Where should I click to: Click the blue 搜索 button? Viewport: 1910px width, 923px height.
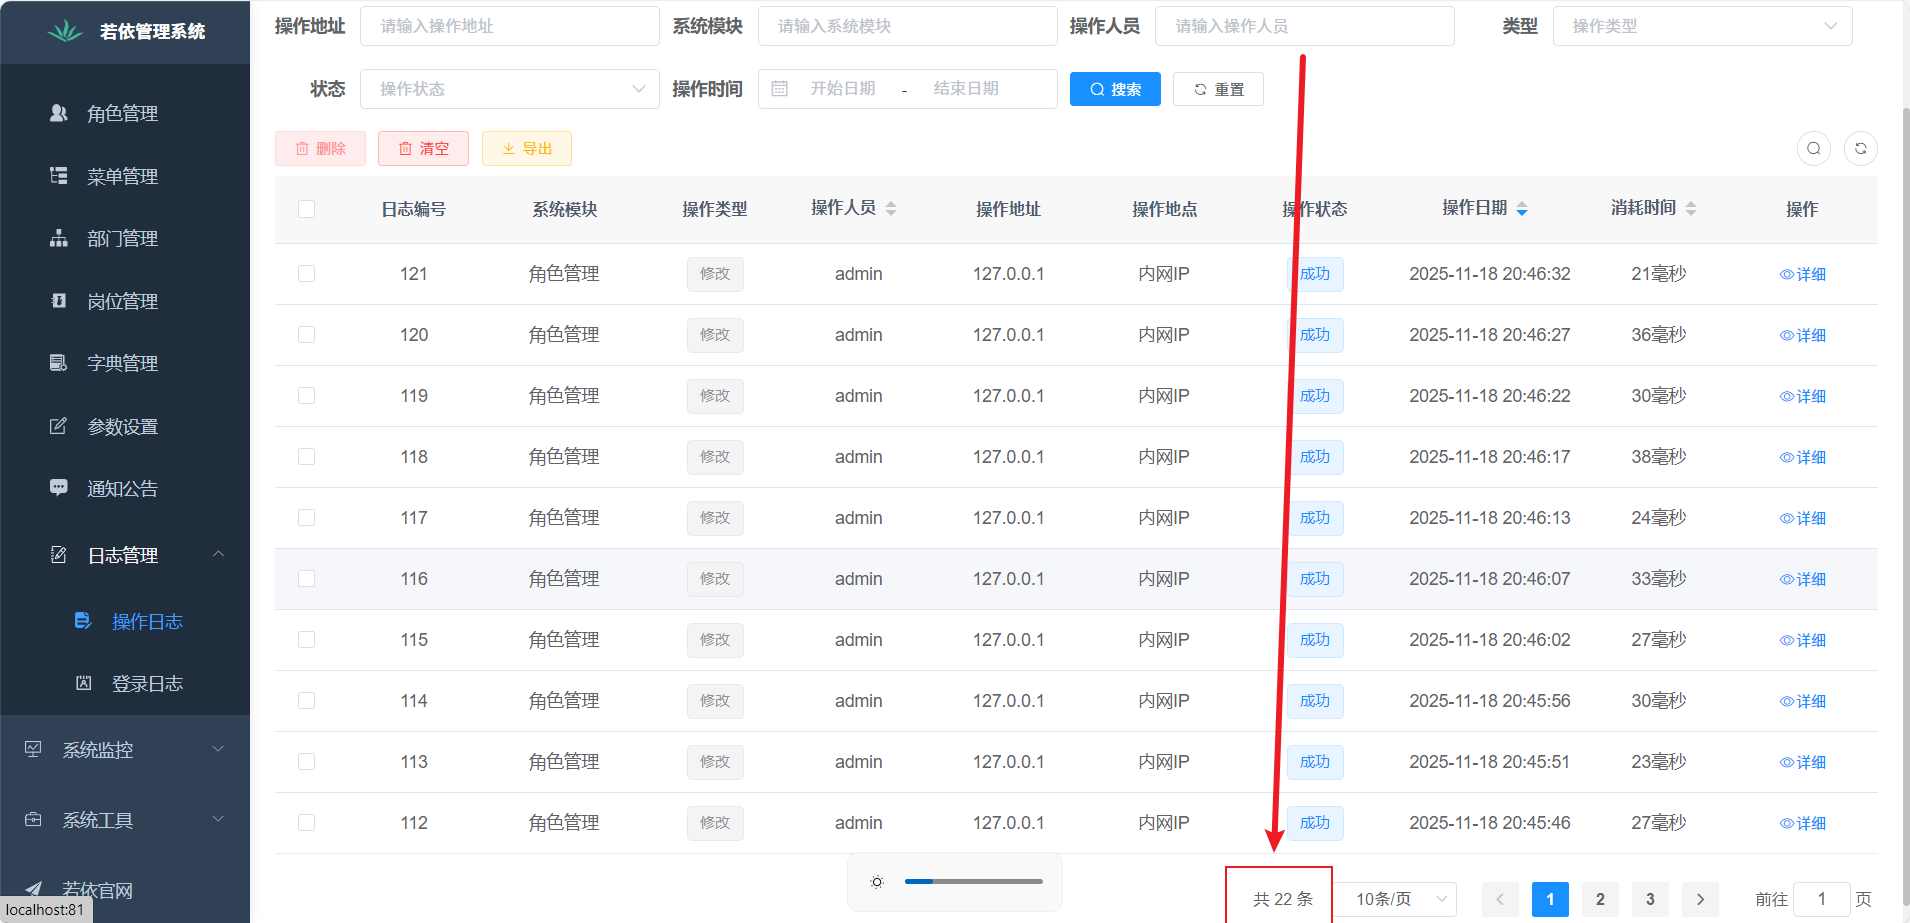tap(1115, 89)
